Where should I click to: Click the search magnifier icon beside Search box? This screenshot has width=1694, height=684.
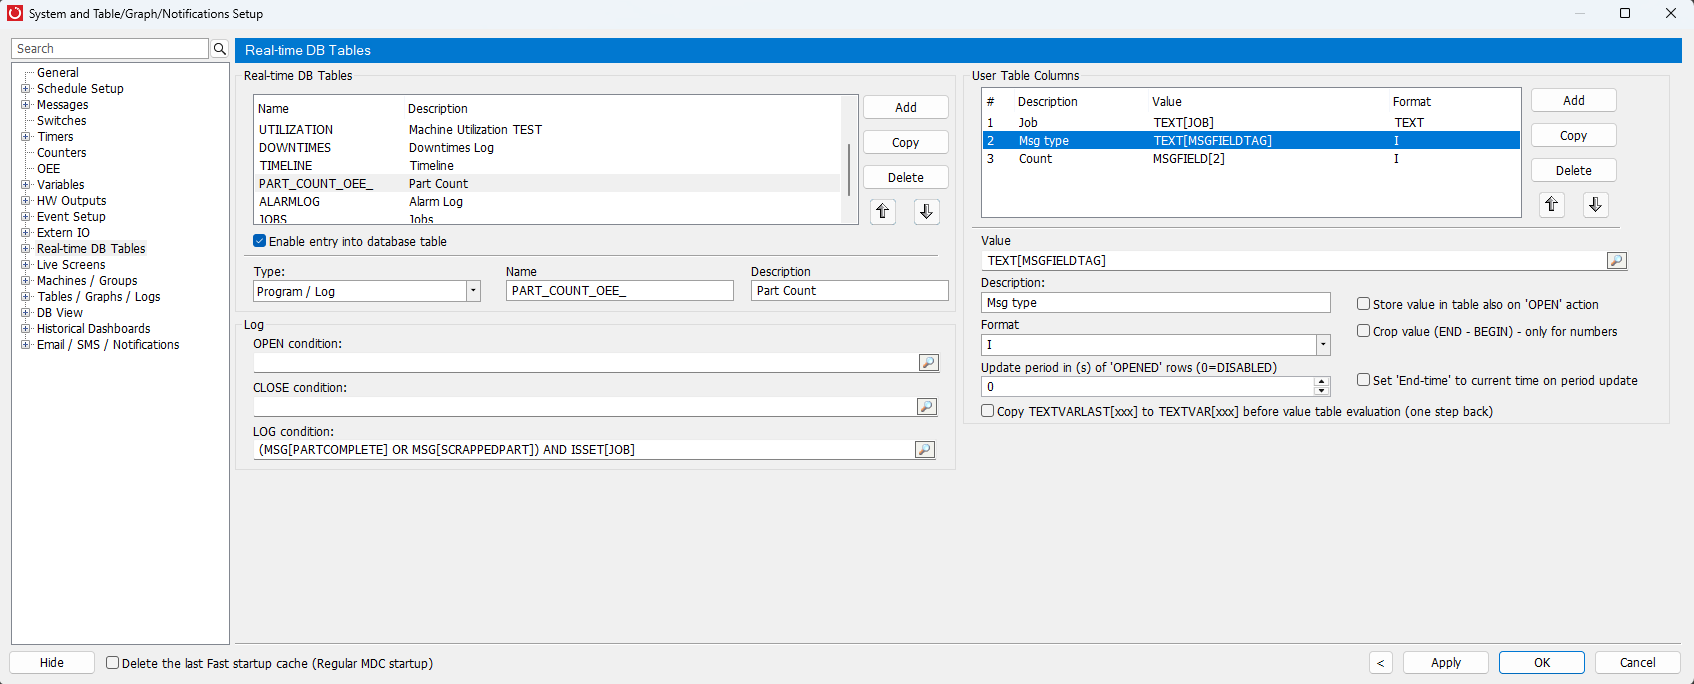[x=220, y=49]
